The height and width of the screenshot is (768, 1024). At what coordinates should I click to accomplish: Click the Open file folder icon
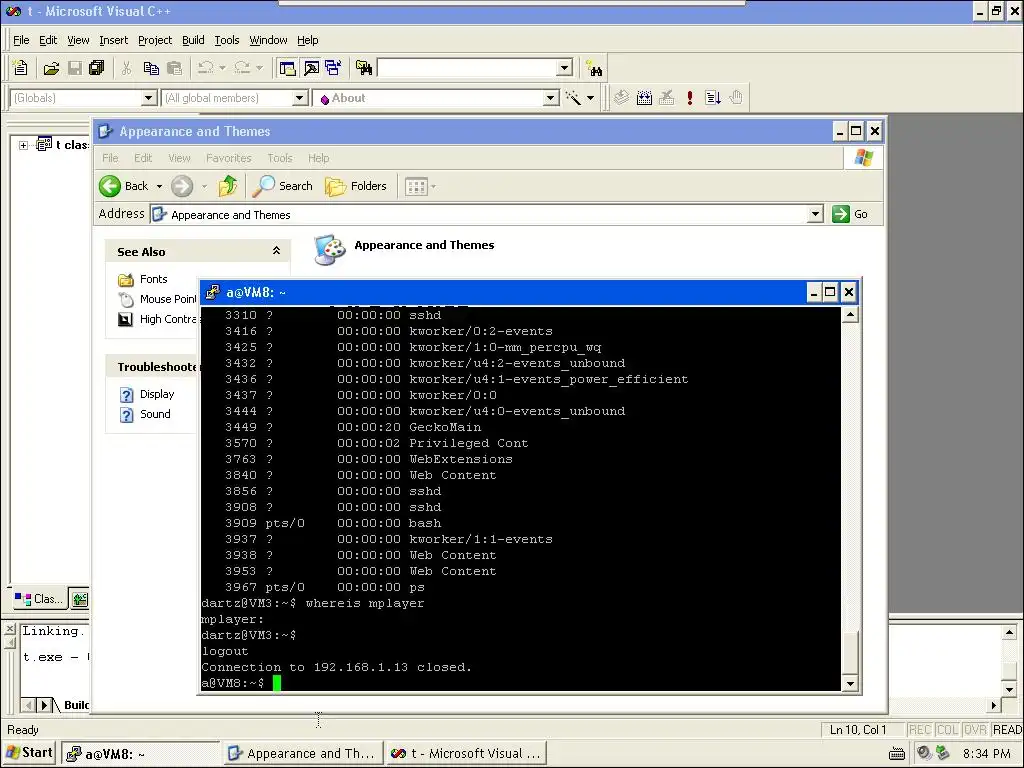[51, 68]
